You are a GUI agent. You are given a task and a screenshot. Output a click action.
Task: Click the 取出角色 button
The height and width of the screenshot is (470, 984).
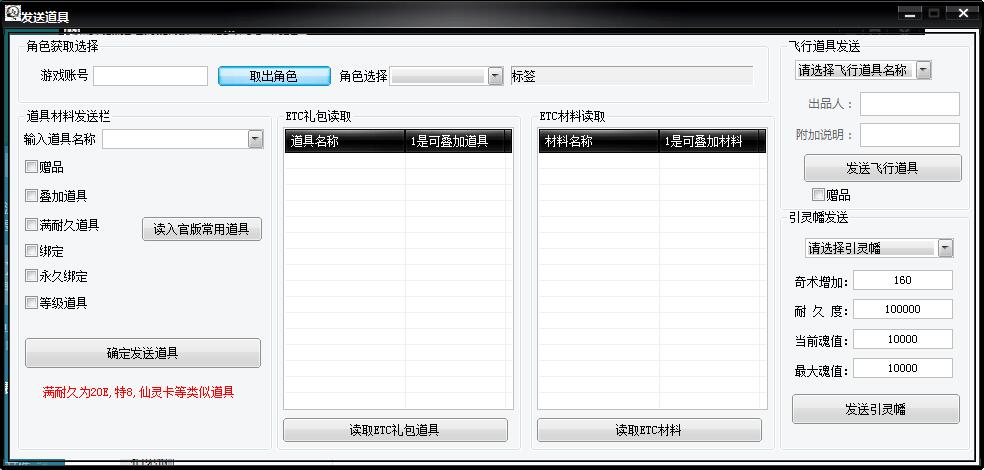pyautogui.click(x=273, y=76)
